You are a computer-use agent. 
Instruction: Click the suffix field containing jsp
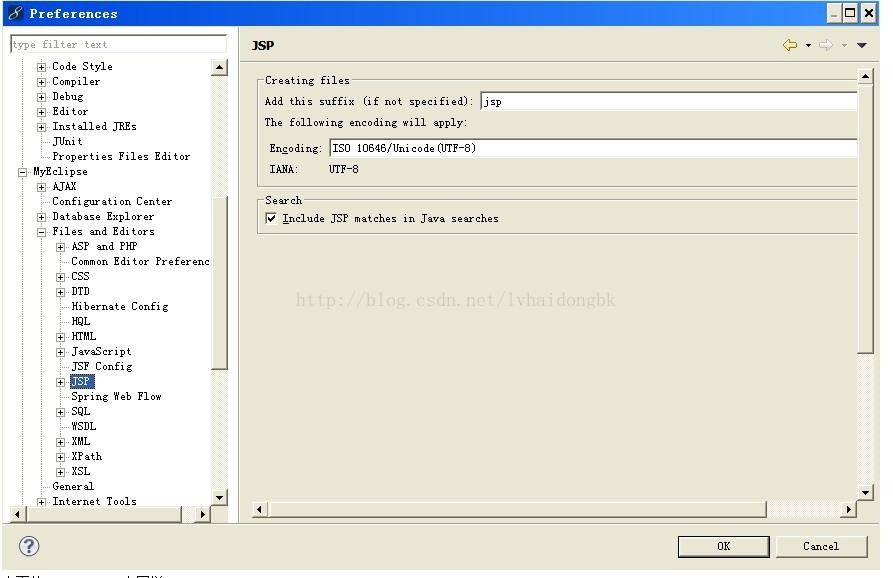click(669, 101)
